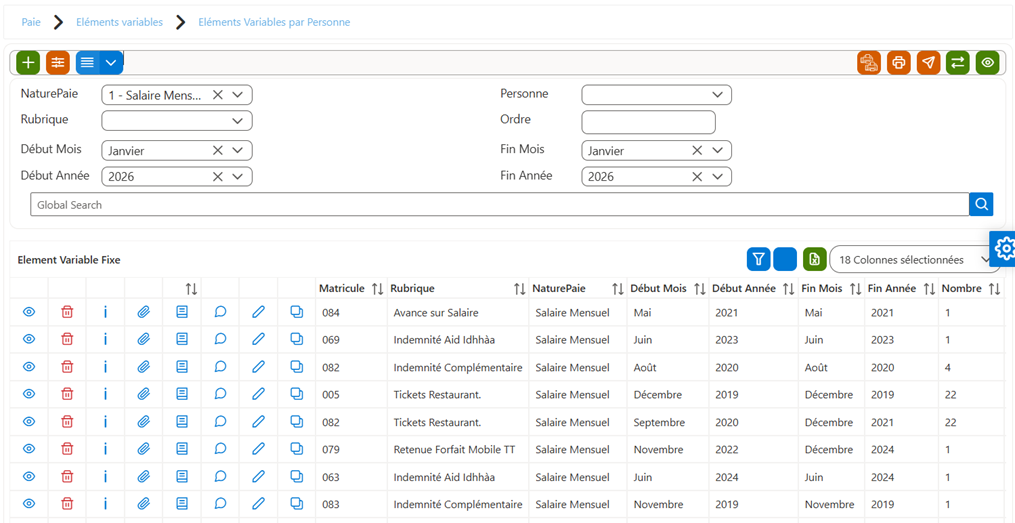This screenshot has height=523, width=1015.
Task: Click the orange printer icon
Action: pos(898,62)
